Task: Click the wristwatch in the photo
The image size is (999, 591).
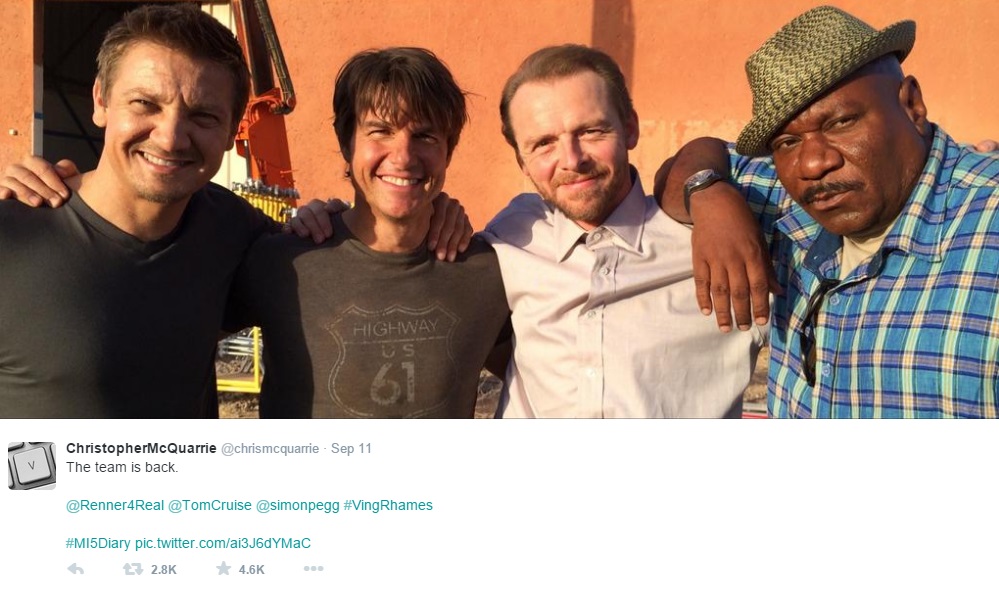Action: tap(703, 184)
